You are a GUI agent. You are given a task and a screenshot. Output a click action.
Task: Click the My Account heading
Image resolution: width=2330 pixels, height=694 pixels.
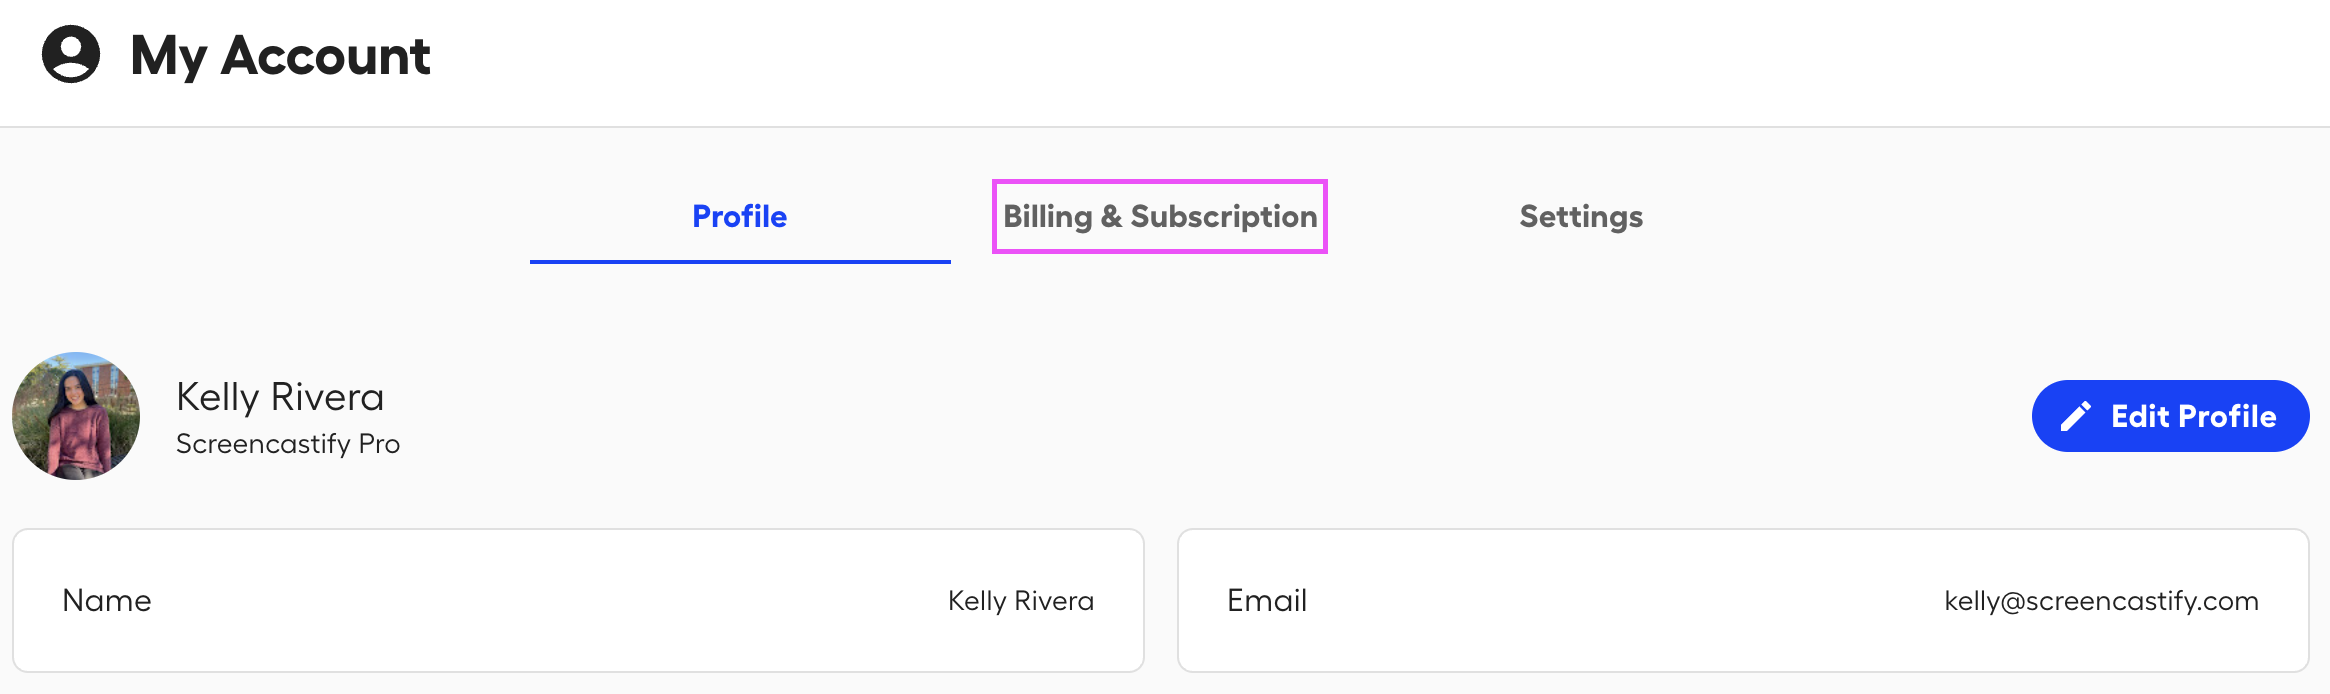click(x=280, y=55)
